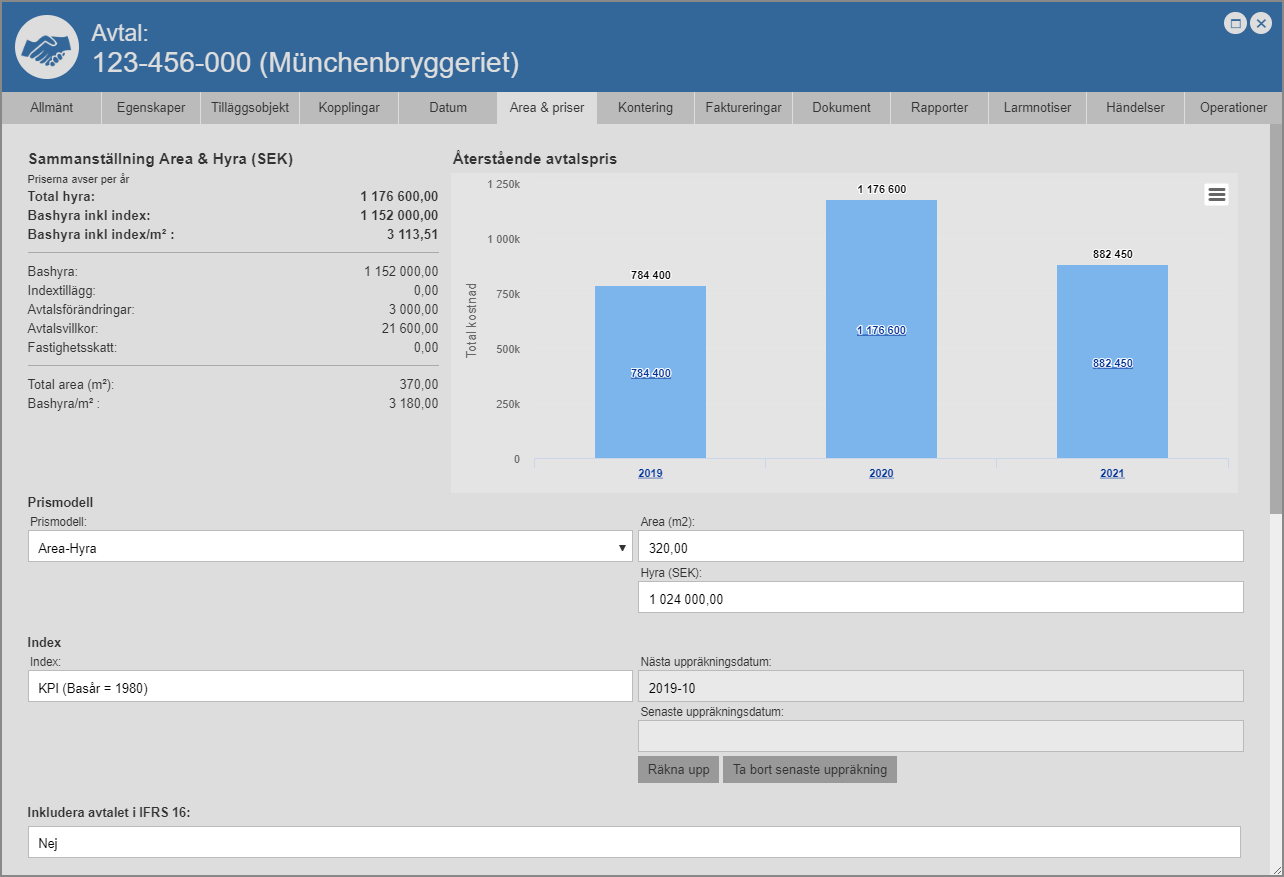Select the 2020 bar in chart
The image size is (1284, 877).
point(881,330)
